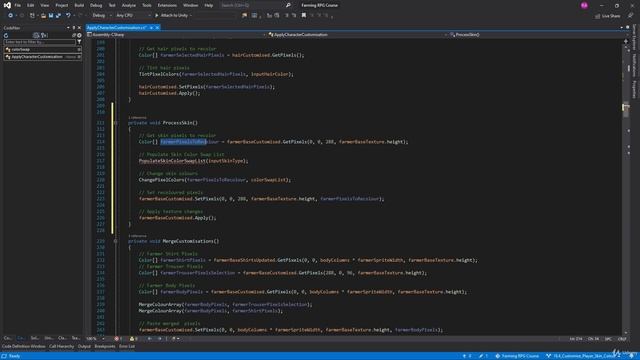Viewport: 640px width, 360px height.
Task: Click the CodeMaid filter funnel icon
Action: (79, 42)
